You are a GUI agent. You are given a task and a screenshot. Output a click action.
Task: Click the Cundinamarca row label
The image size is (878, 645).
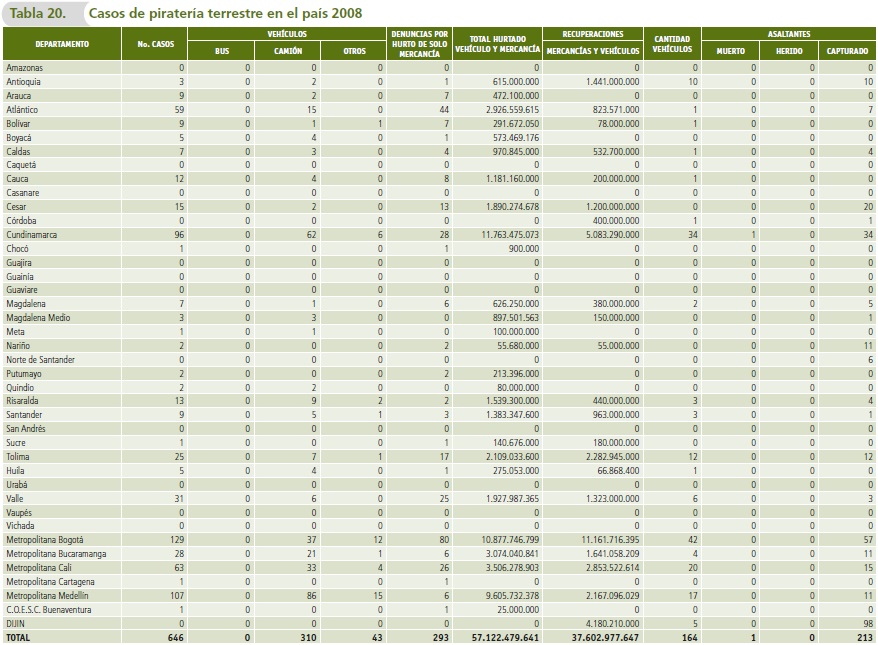pyautogui.click(x=32, y=232)
